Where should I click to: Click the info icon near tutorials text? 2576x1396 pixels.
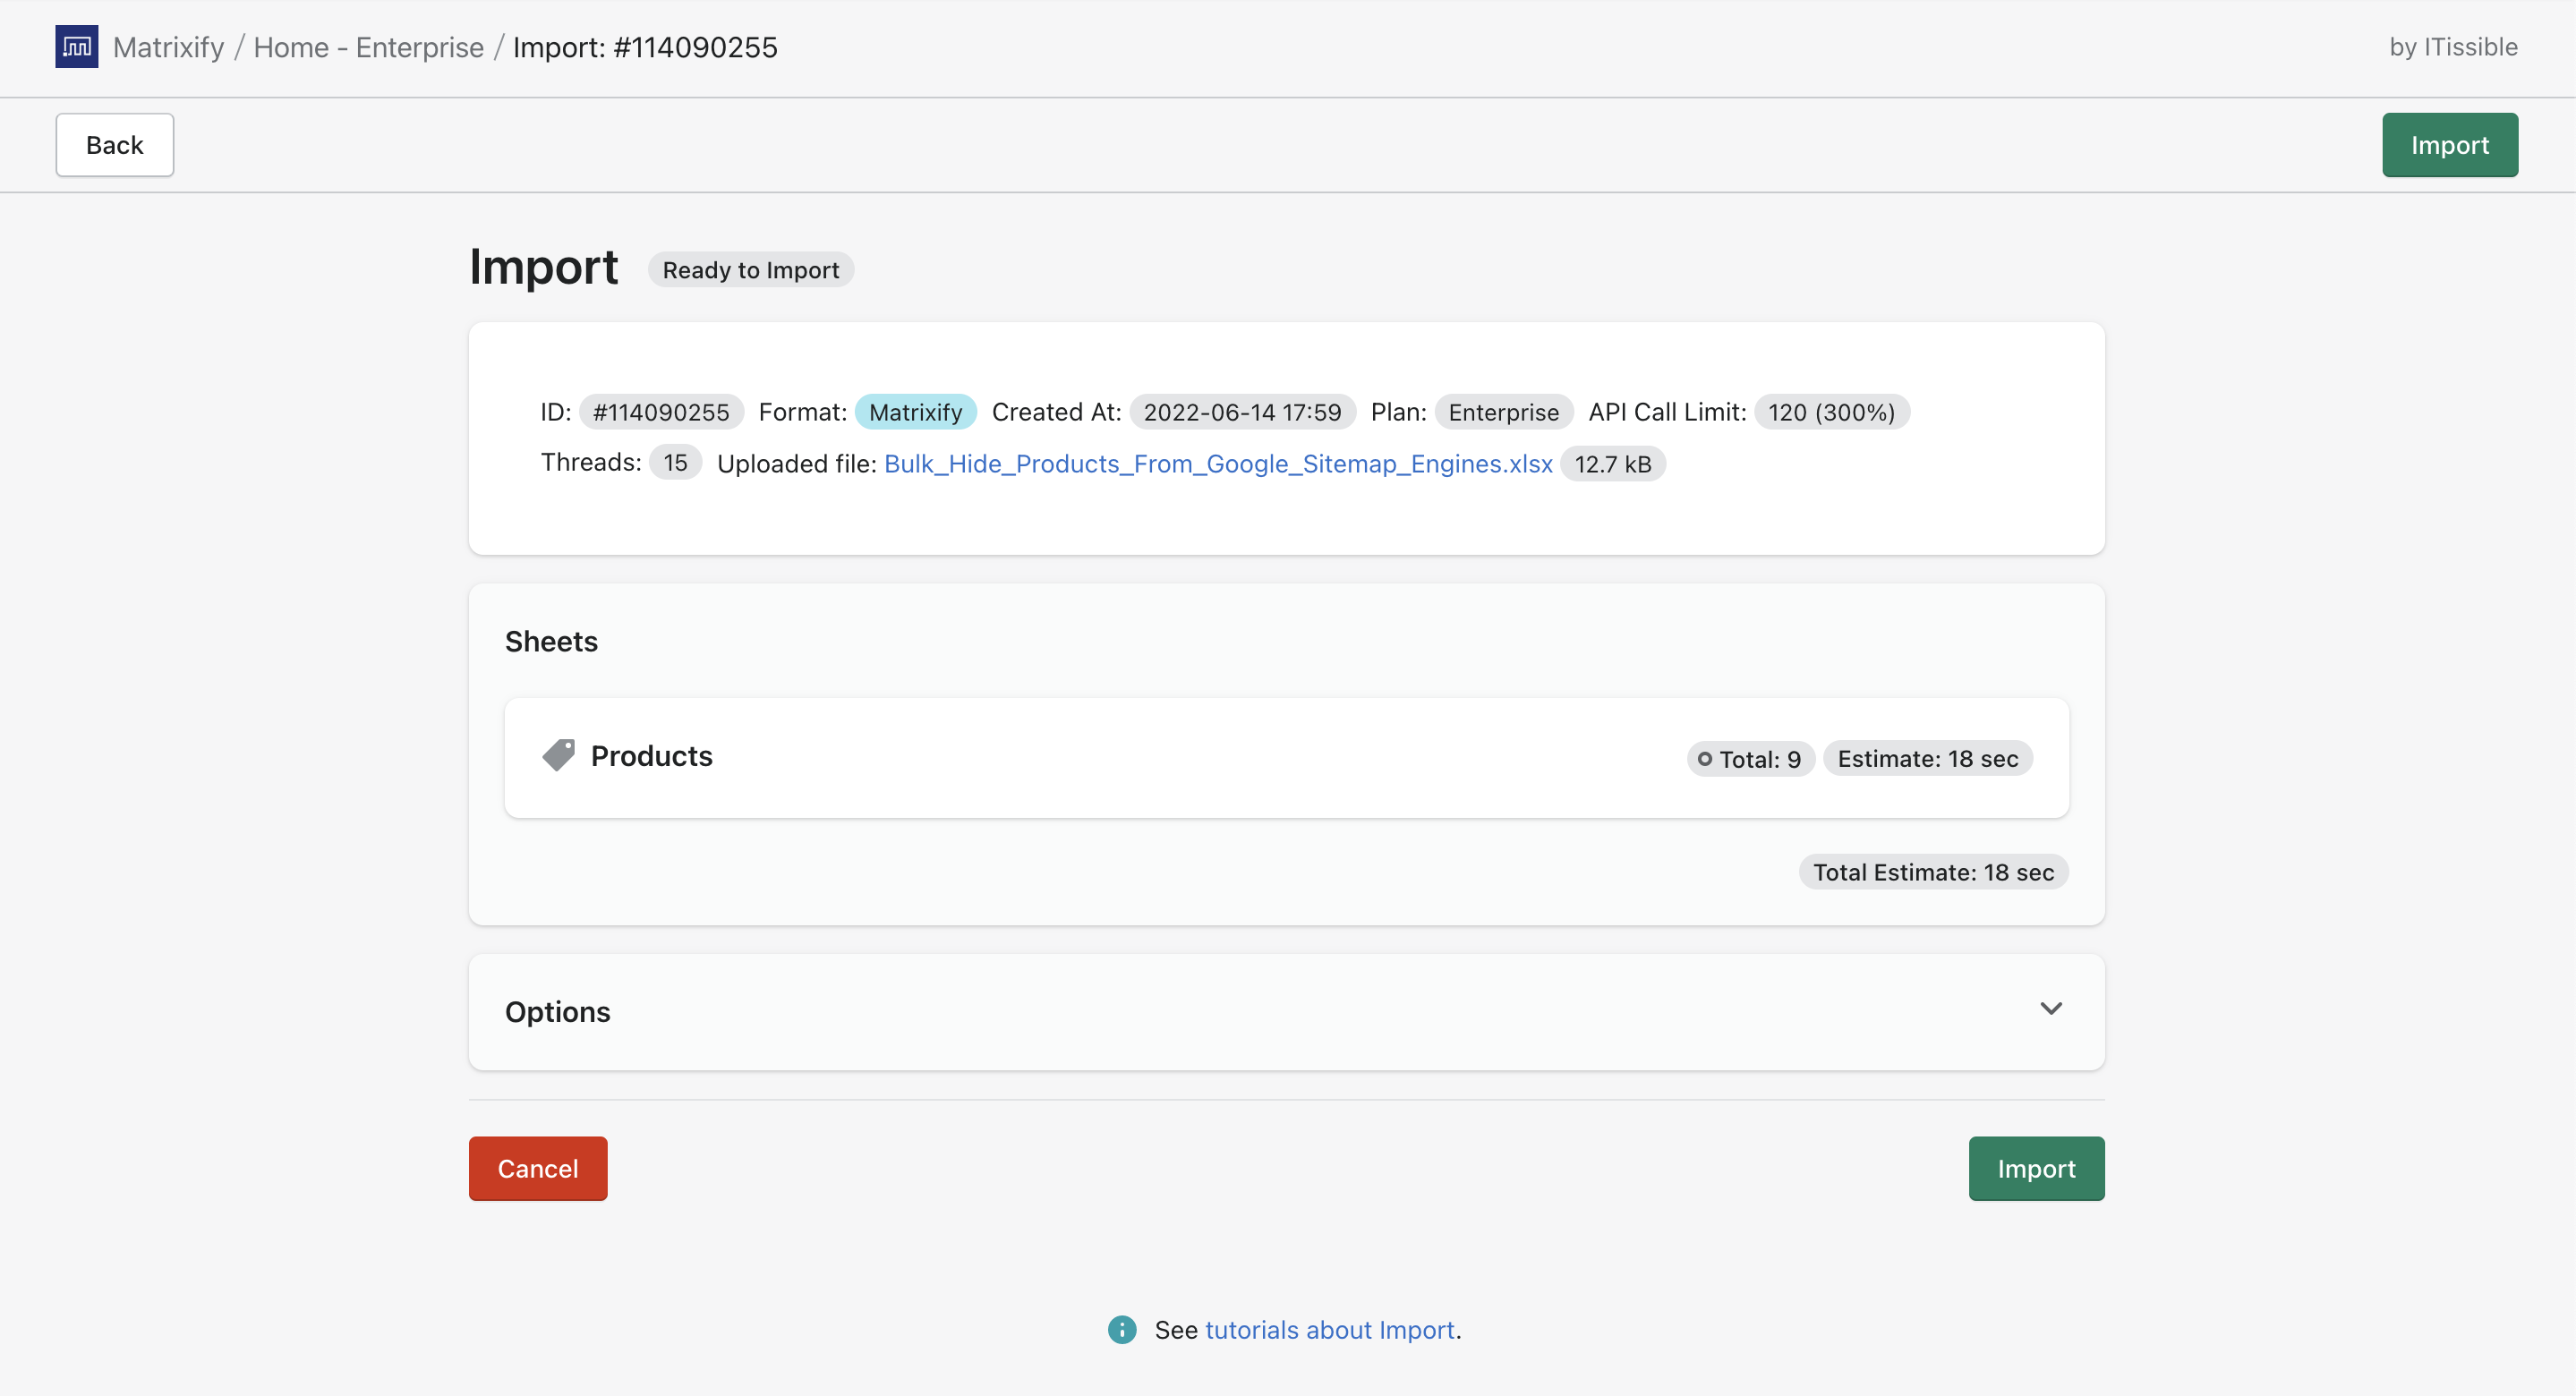pyautogui.click(x=1121, y=1330)
